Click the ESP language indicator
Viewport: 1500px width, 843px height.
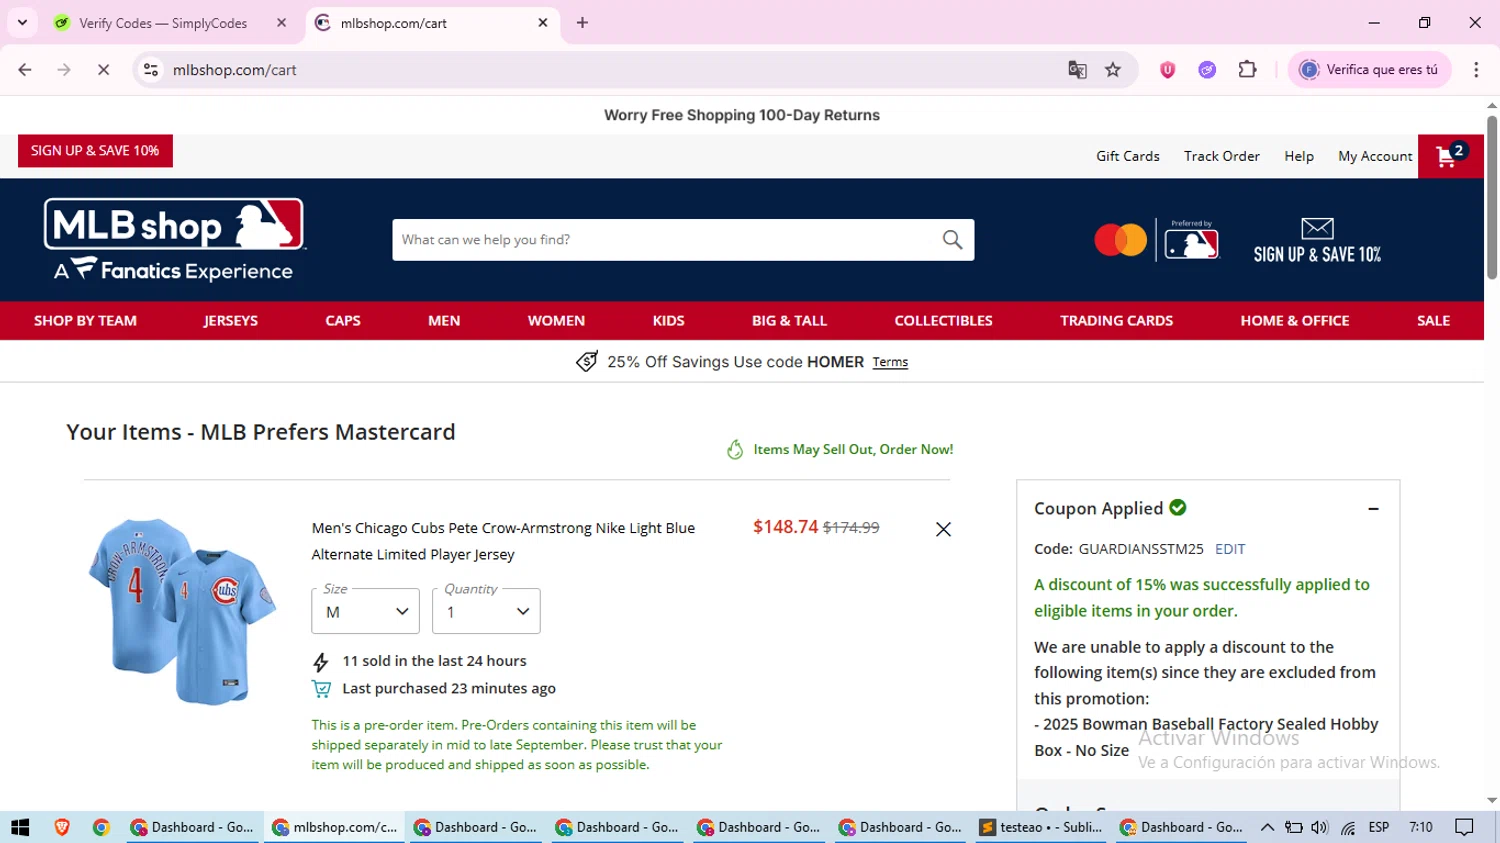click(1379, 827)
